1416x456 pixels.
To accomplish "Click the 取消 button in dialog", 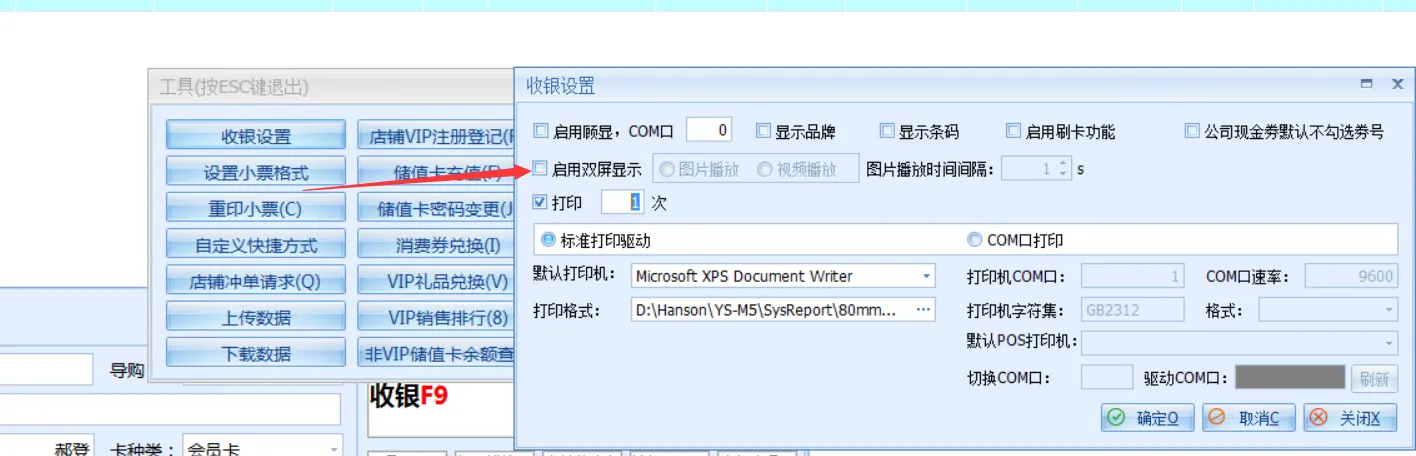I will 1247,418.
